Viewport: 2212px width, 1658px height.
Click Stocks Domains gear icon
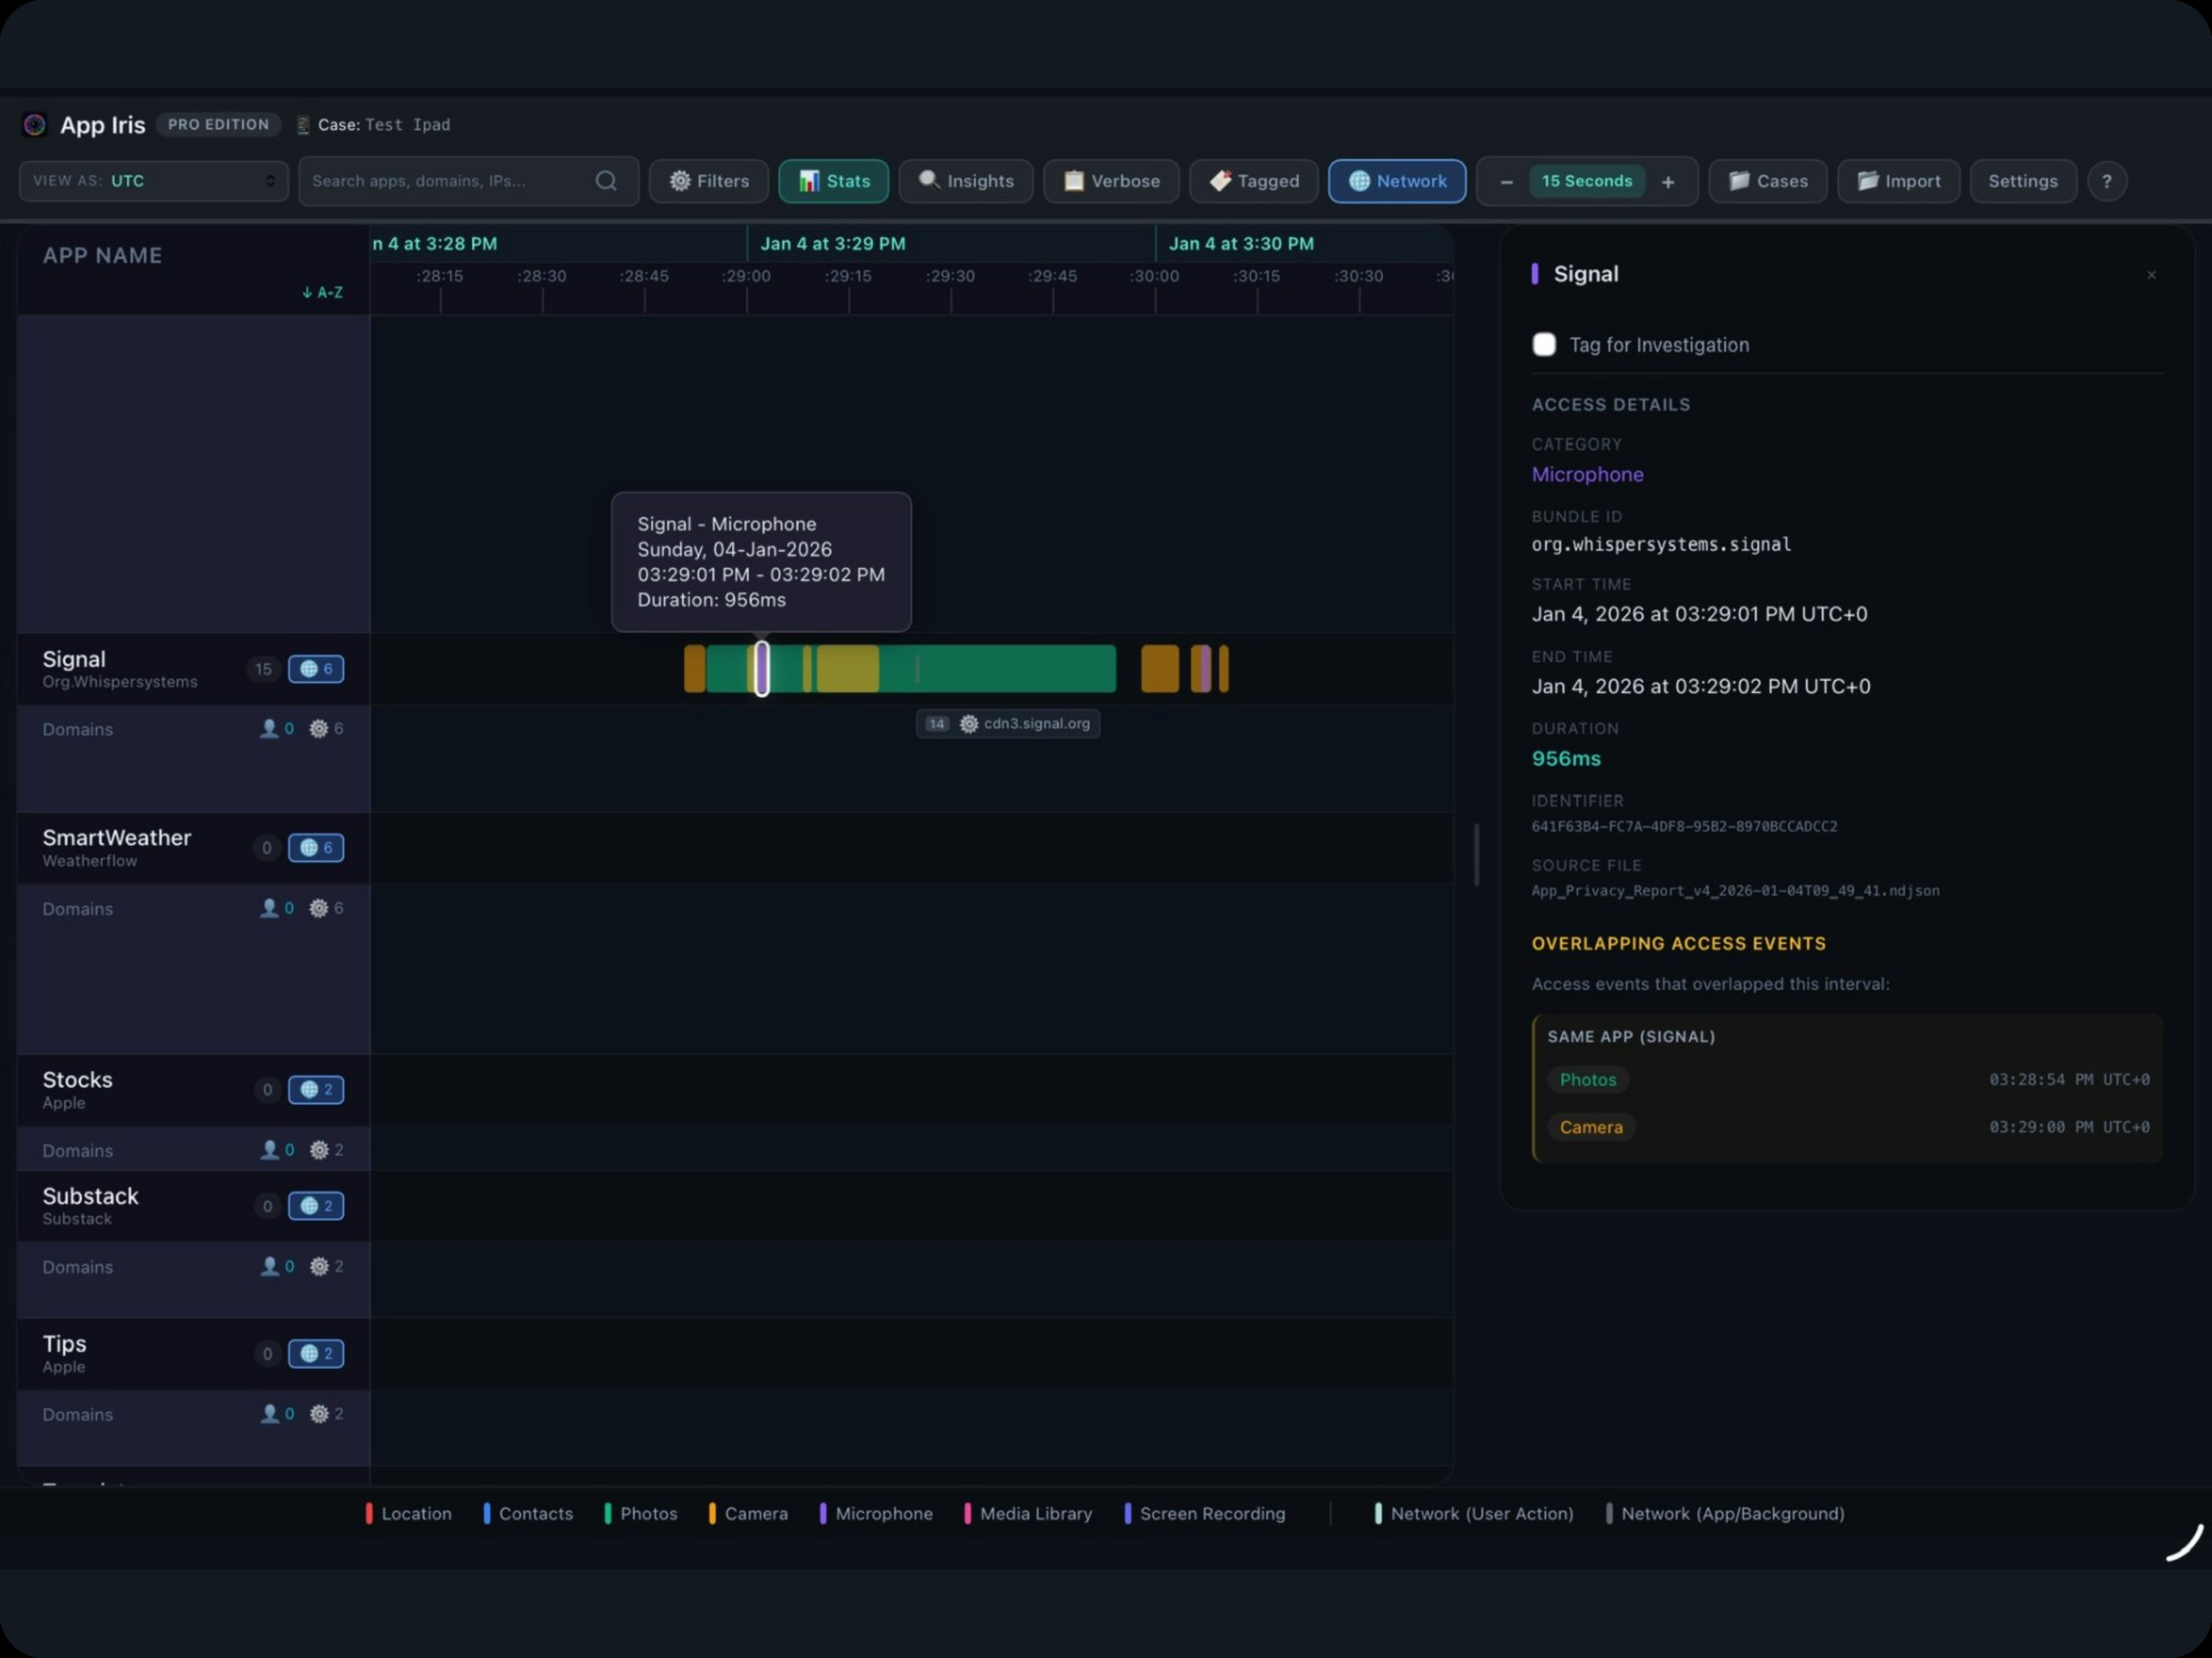coord(319,1150)
